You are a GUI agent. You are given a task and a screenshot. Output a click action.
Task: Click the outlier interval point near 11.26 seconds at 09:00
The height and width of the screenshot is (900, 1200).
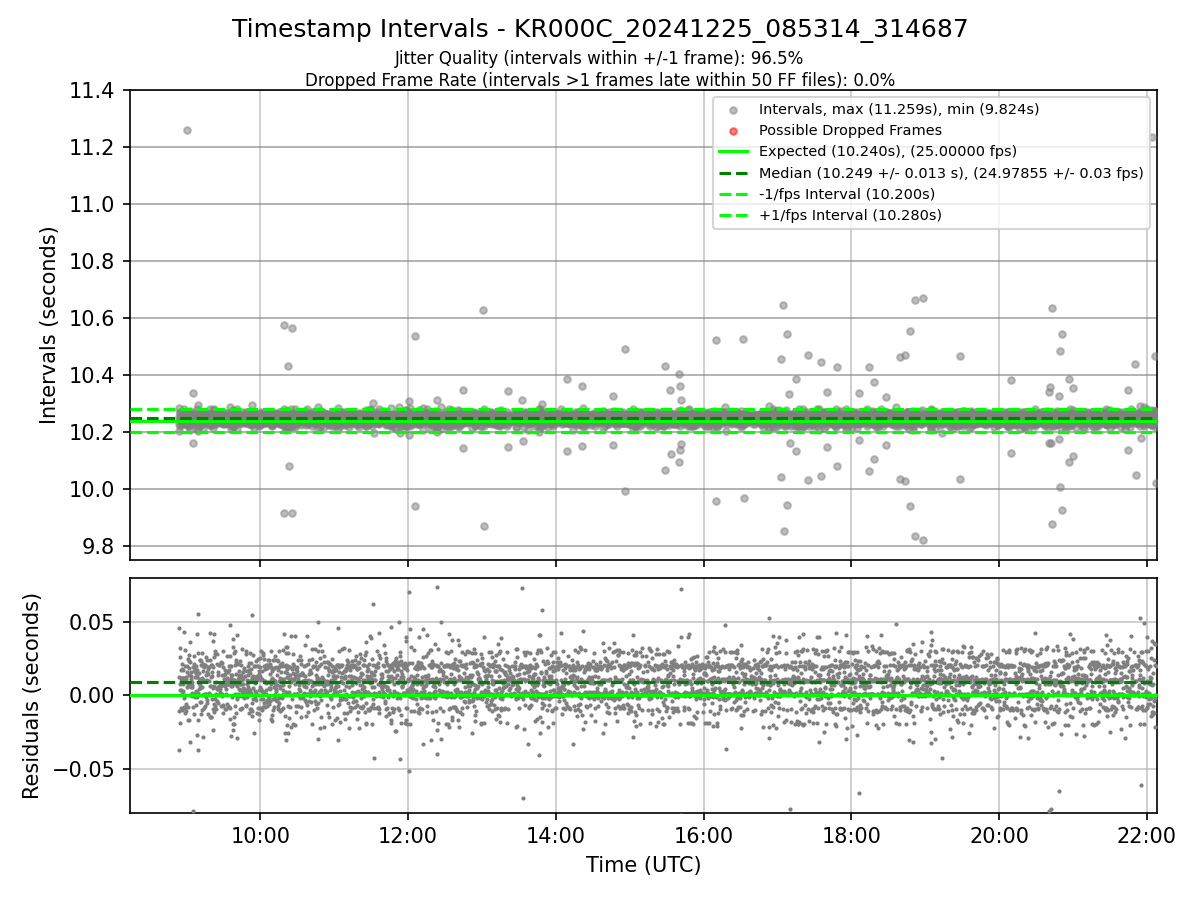point(187,131)
